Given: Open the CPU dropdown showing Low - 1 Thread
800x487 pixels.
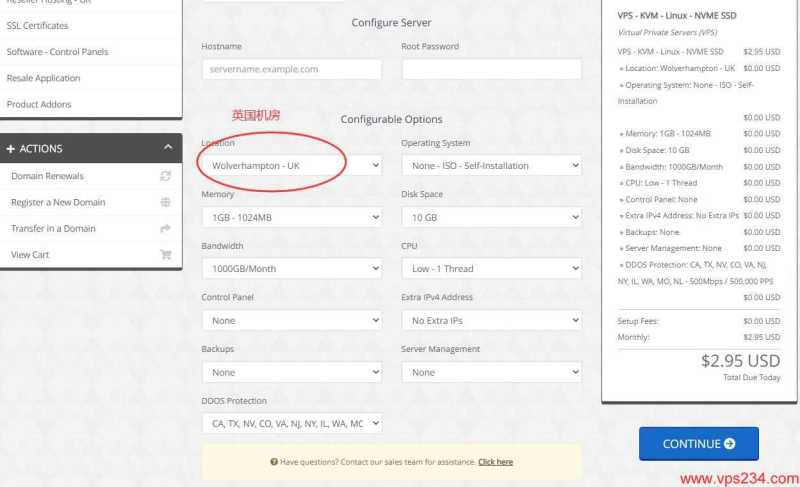Looking at the screenshot, I should point(491,269).
